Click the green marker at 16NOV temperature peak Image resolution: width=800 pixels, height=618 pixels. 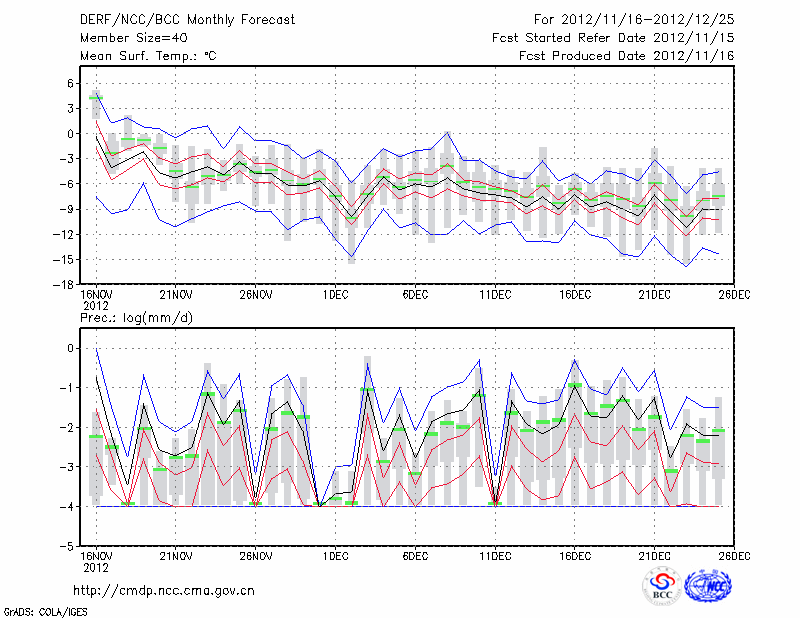tap(96, 97)
